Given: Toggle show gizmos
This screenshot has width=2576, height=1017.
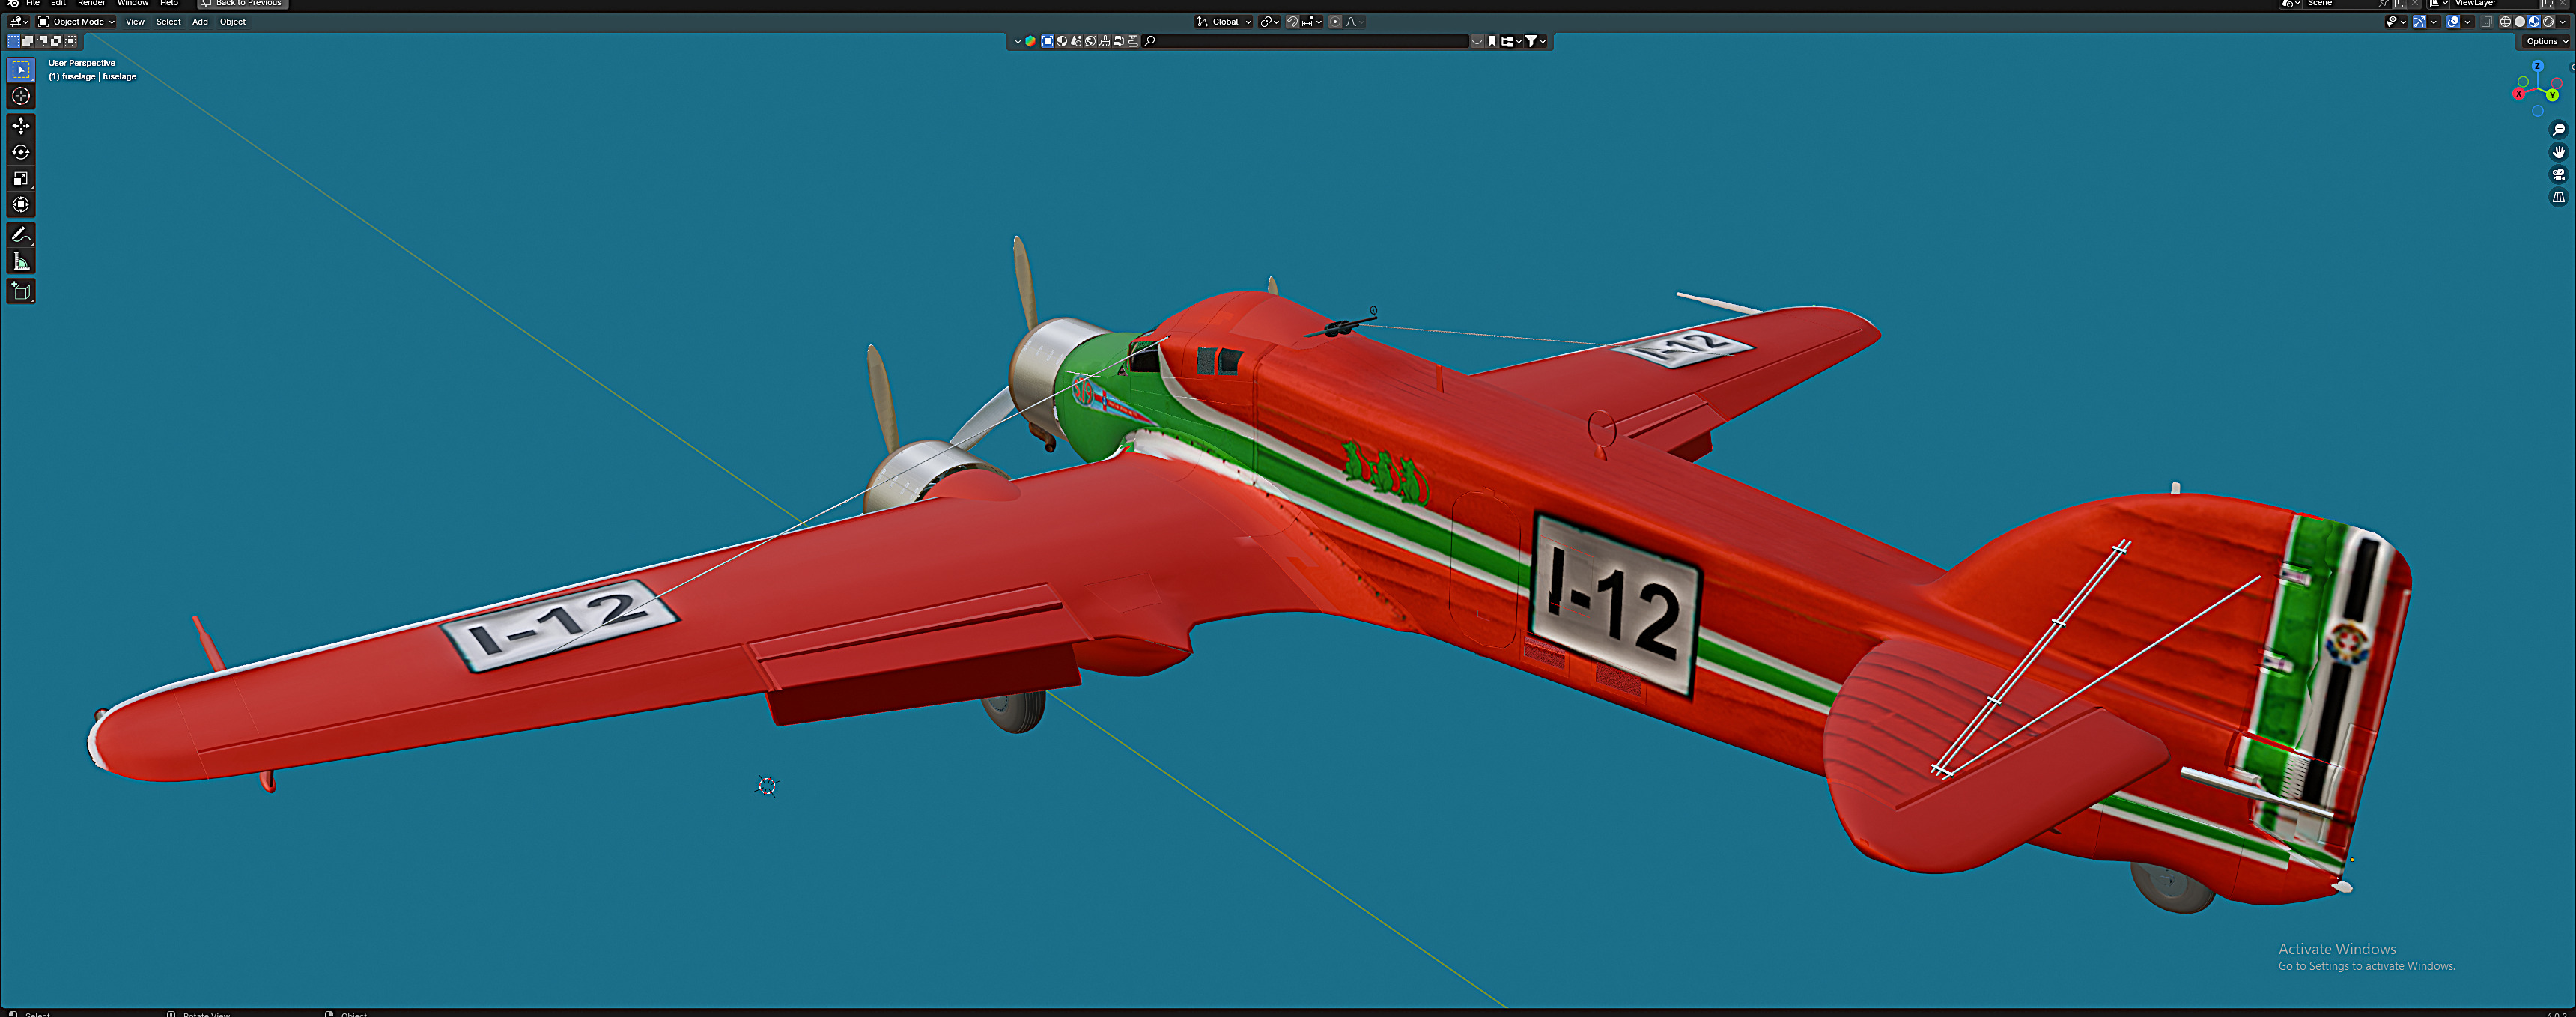Looking at the screenshot, I should coord(2420,22).
